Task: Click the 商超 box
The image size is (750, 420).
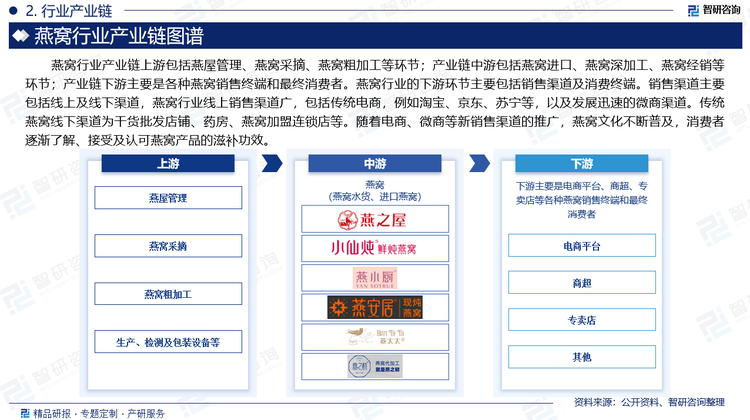Action: [582, 283]
